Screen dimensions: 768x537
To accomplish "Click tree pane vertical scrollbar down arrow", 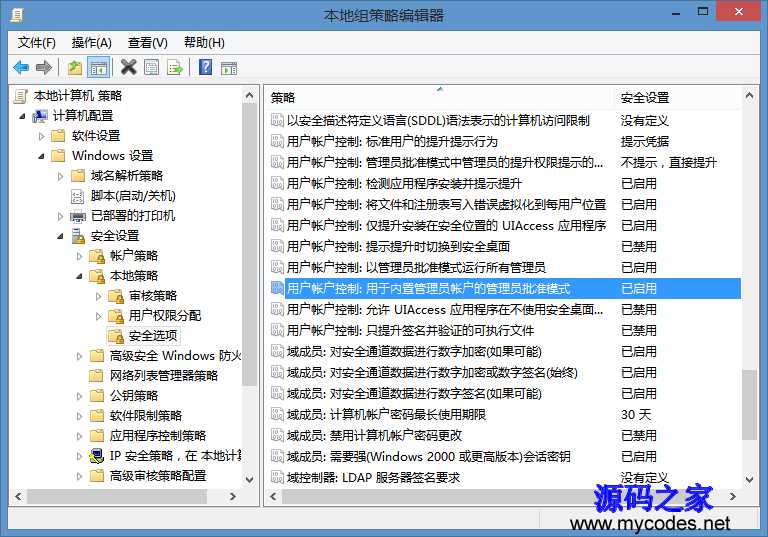I will click(249, 479).
